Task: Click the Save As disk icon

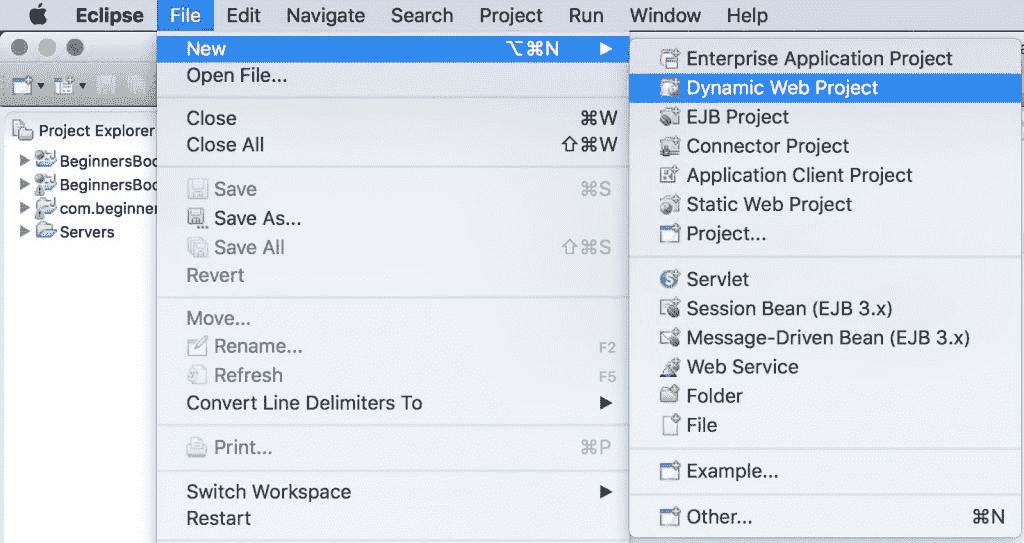Action: click(x=197, y=218)
